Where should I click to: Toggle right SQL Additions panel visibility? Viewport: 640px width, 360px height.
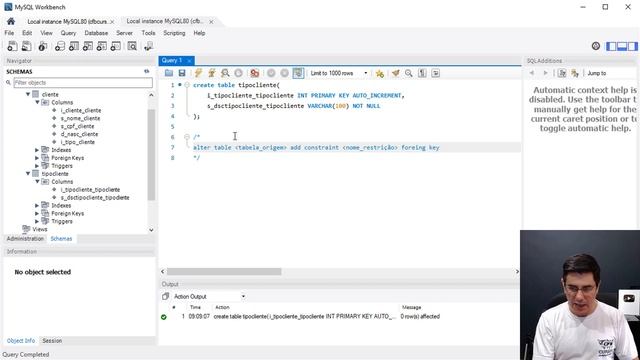tap(632, 46)
